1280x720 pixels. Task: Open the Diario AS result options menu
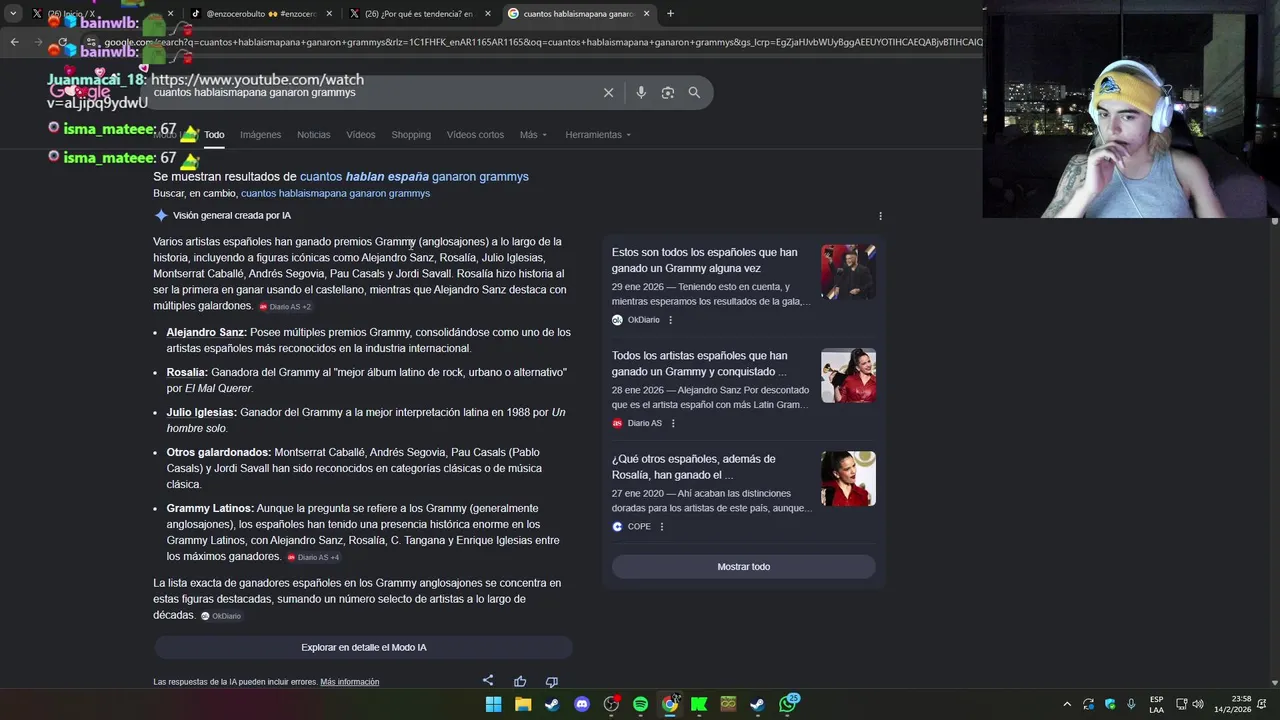pos(673,423)
